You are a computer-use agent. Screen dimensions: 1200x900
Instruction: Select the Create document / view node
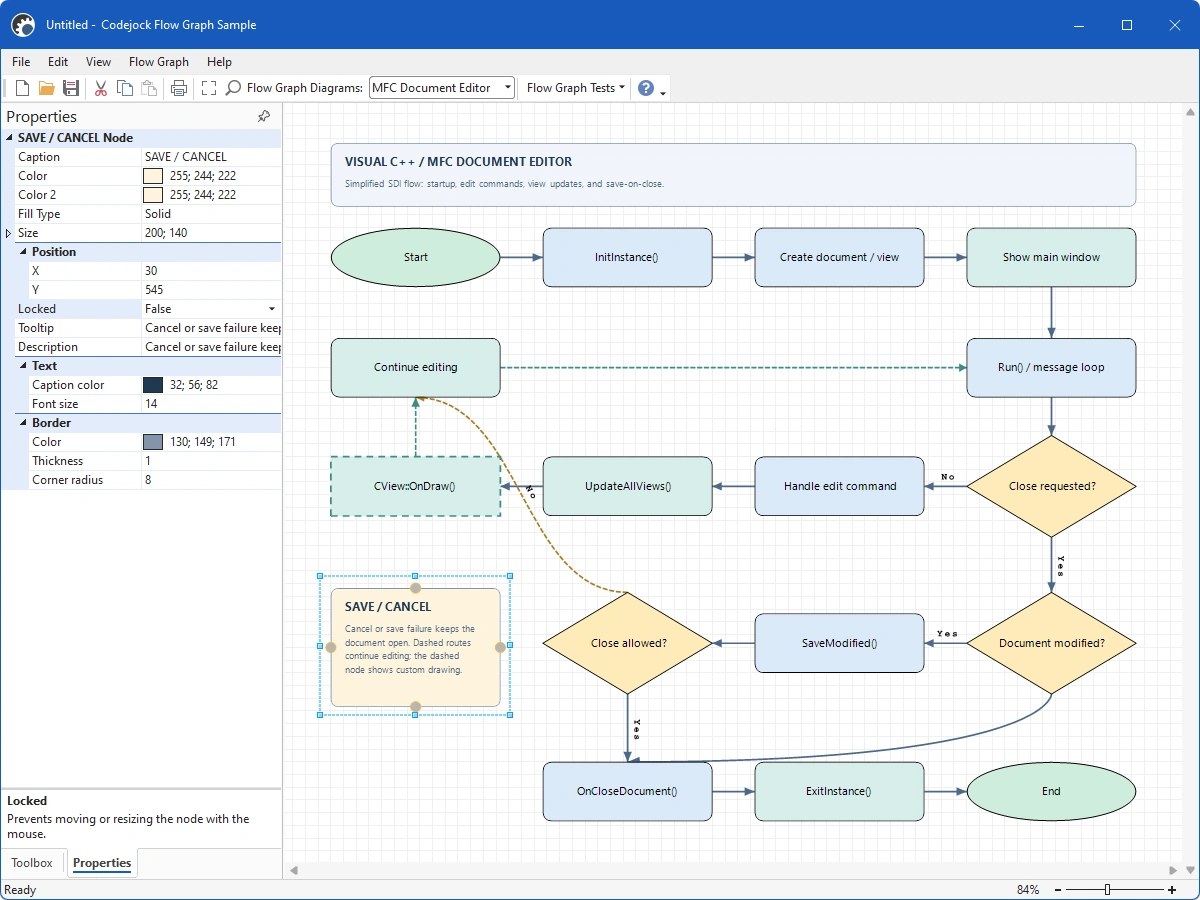tap(839, 257)
